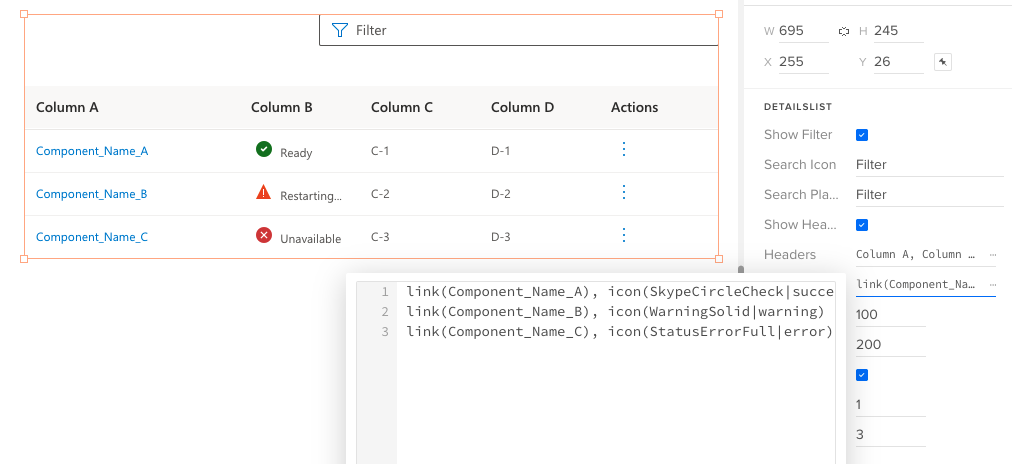Click the Search Icon field showing Filter
The width and height of the screenshot is (1012, 464).
point(928,165)
